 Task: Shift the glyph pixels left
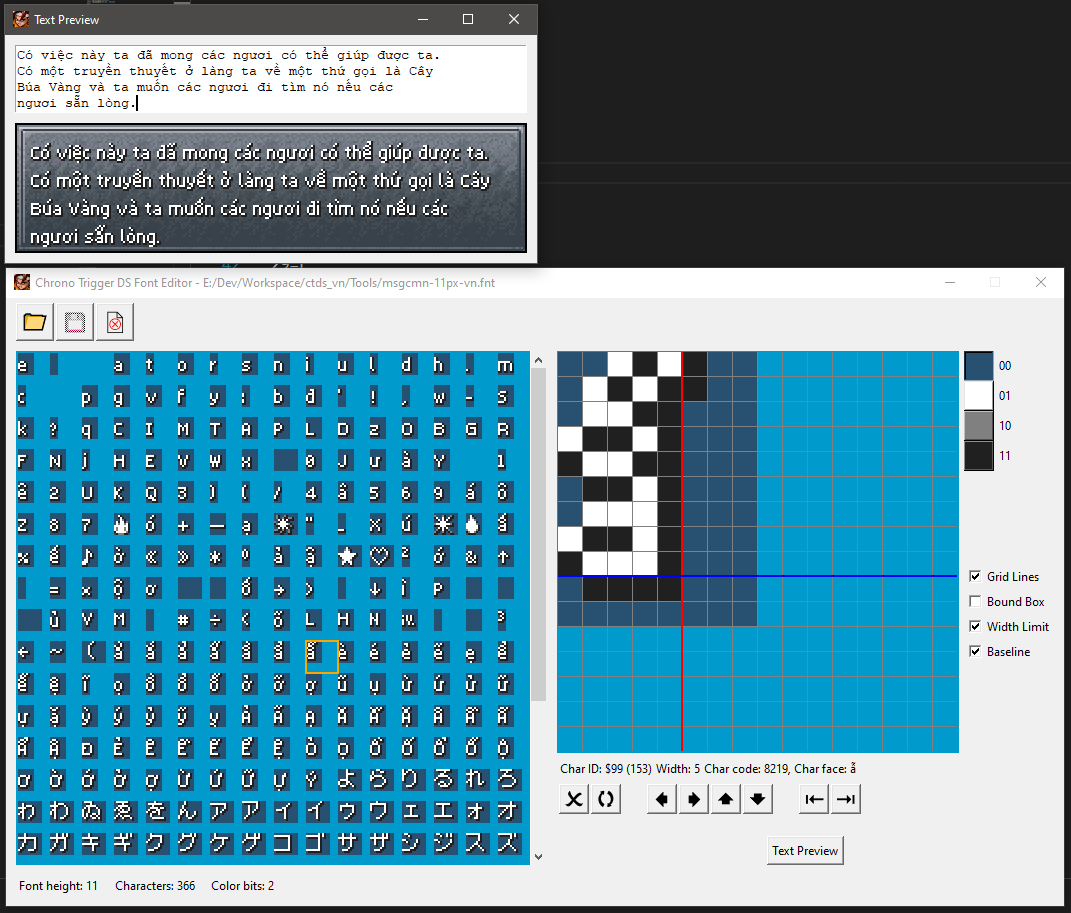tap(662, 799)
